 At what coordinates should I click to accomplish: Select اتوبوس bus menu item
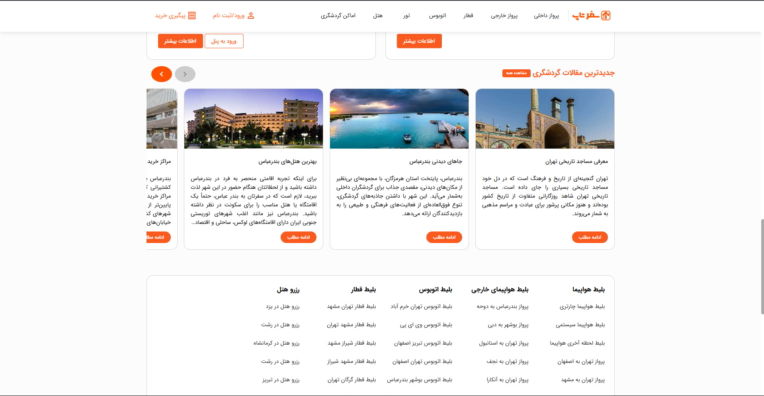pos(437,16)
